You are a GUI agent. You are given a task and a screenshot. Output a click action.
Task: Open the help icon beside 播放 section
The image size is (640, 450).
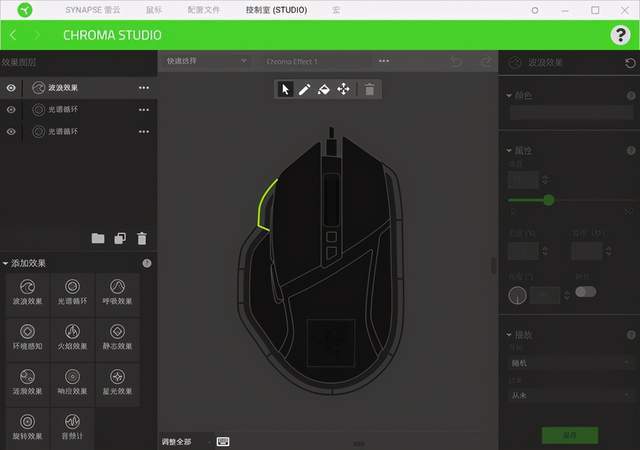pos(631,335)
